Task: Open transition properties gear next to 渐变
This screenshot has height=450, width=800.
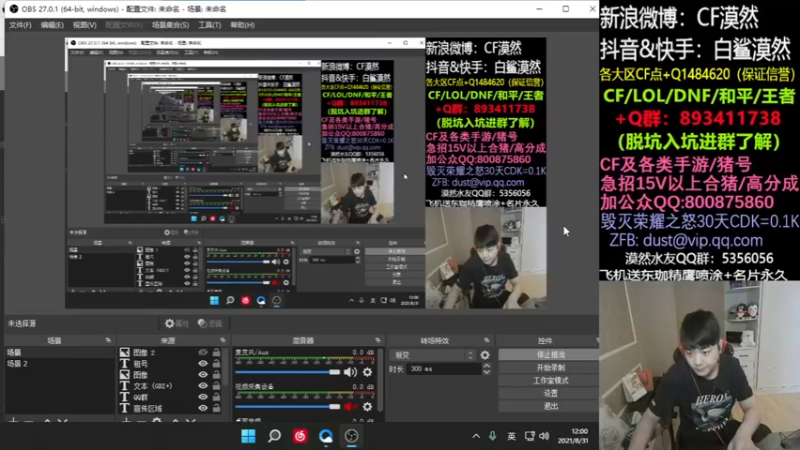Action: click(485, 355)
